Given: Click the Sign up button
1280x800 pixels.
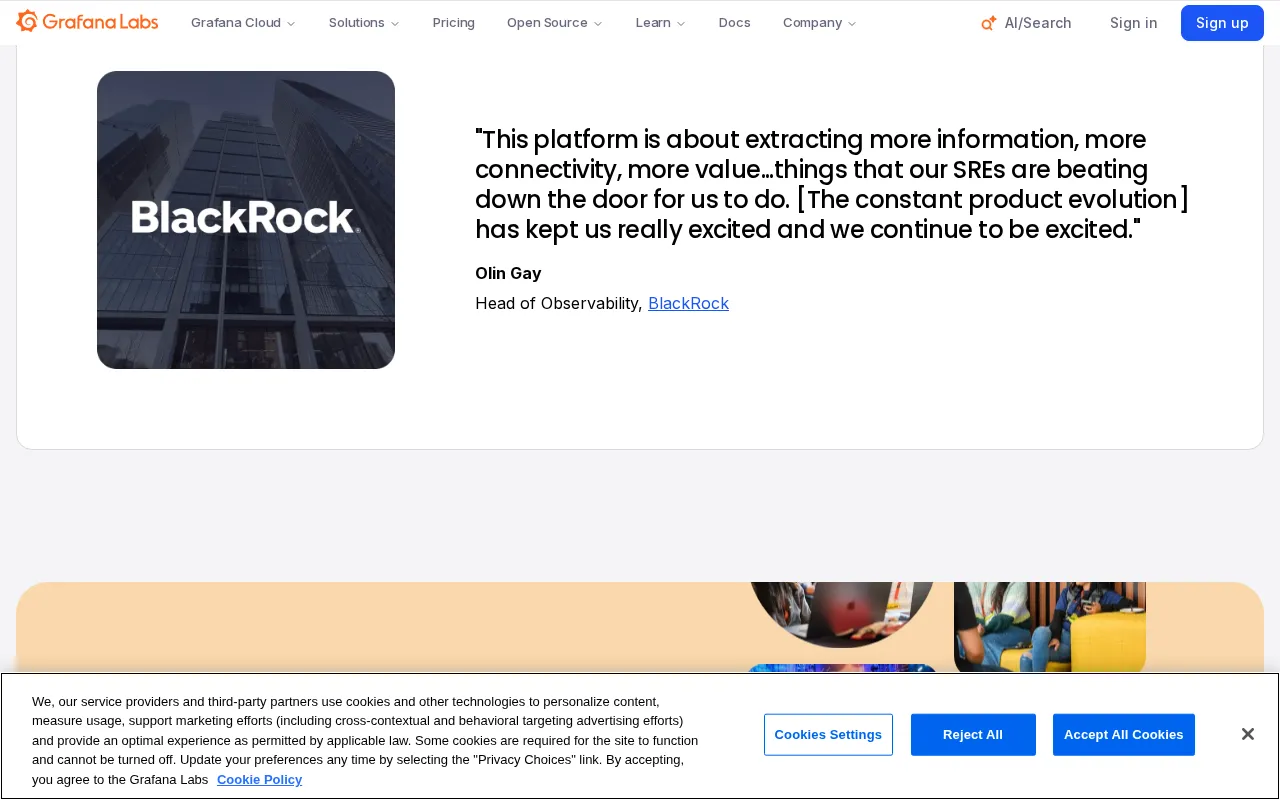Looking at the screenshot, I should [x=1222, y=23].
